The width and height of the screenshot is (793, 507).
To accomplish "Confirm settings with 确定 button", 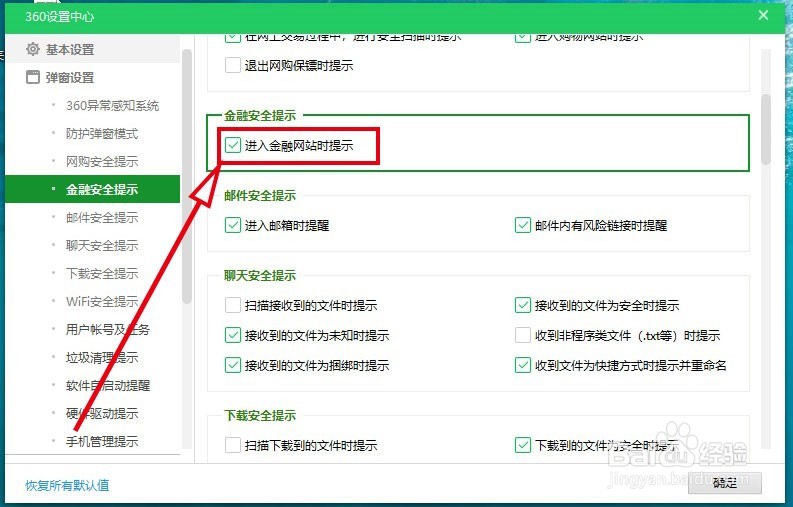I will (x=725, y=483).
